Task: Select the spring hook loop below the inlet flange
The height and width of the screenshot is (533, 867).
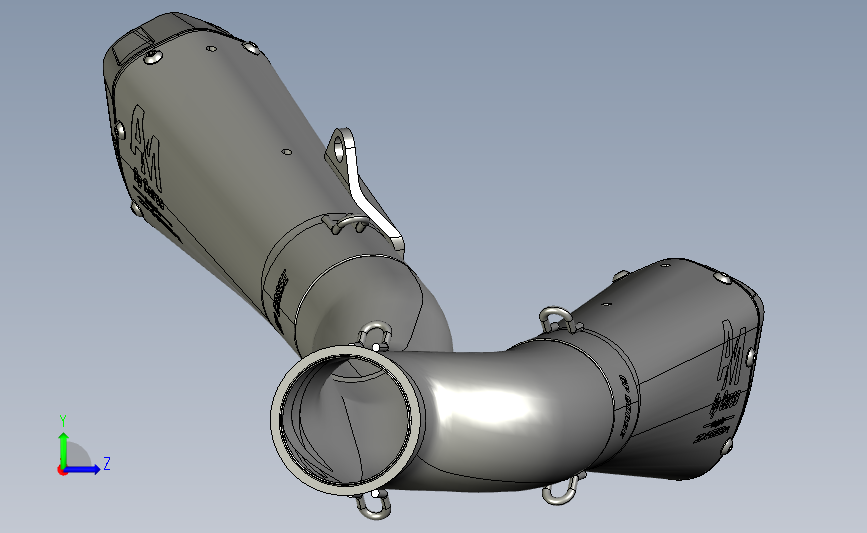Action: click(373, 504)
